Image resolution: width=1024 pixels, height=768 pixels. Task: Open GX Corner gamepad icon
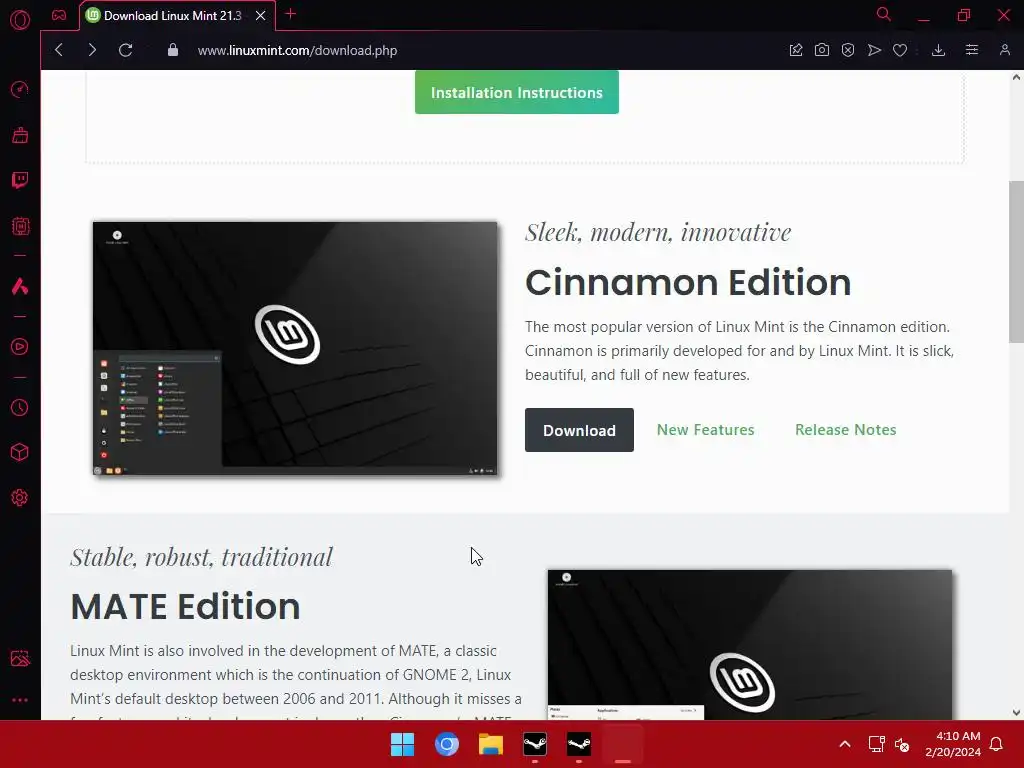point(59,15)
